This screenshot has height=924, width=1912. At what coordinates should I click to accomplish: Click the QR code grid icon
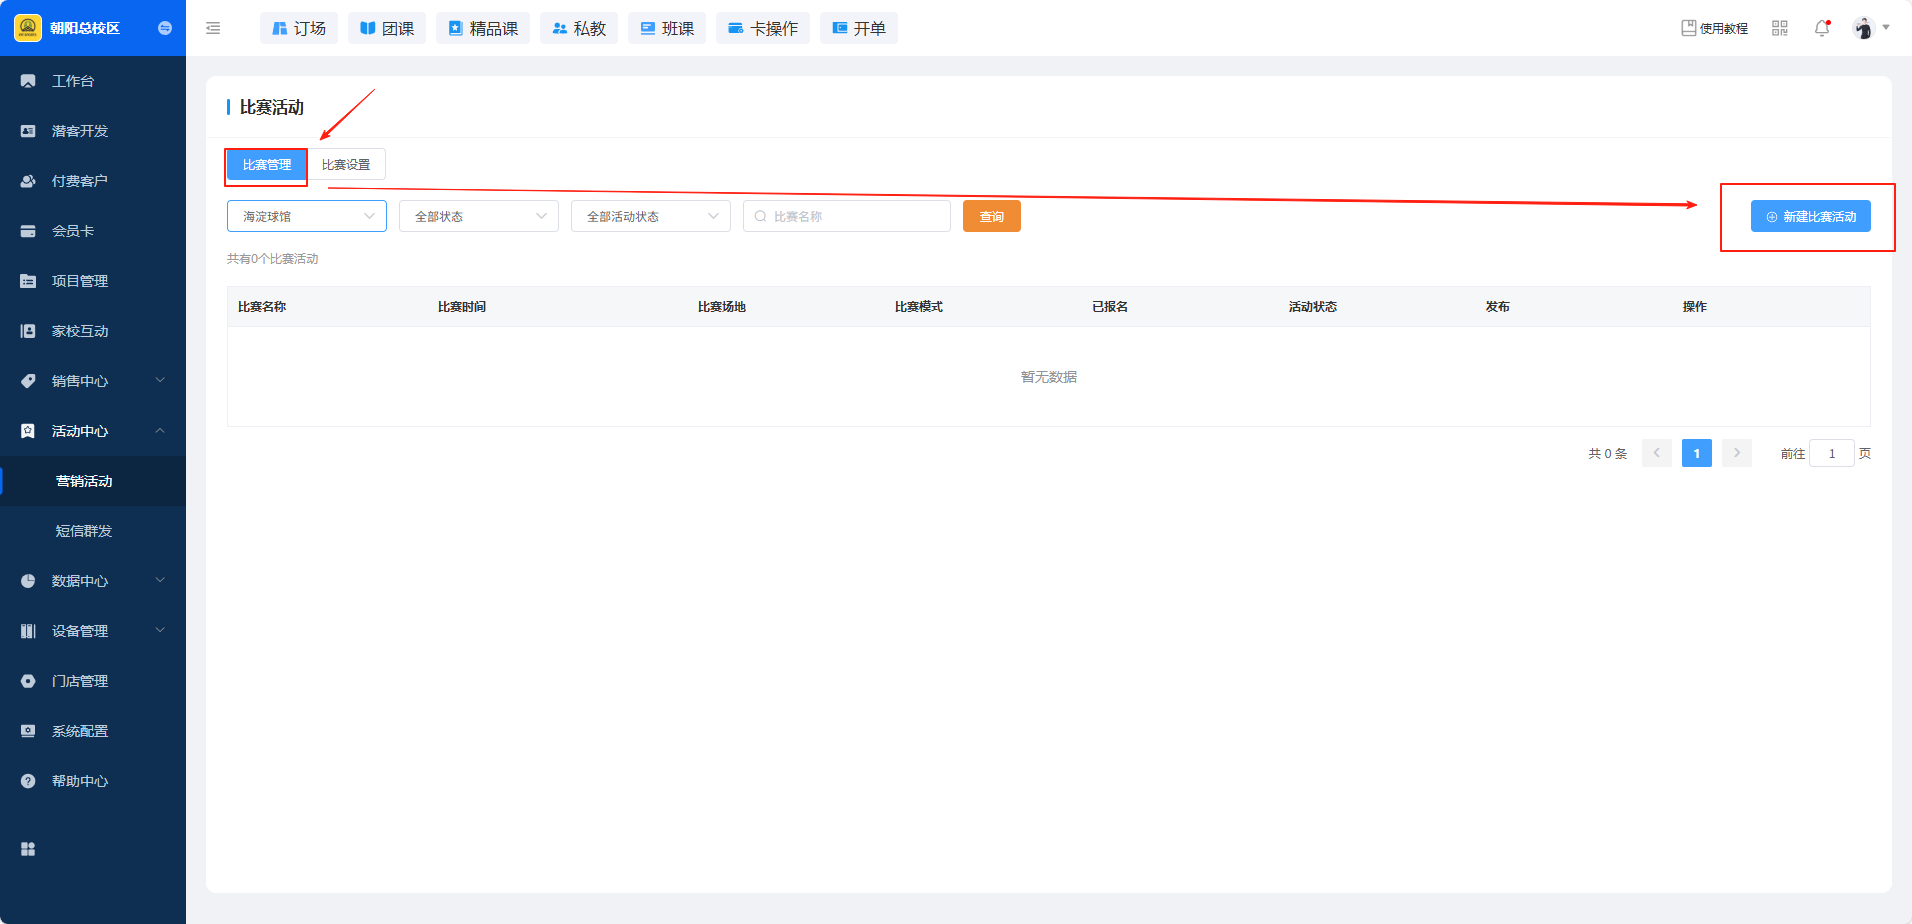click(1779, 28)
